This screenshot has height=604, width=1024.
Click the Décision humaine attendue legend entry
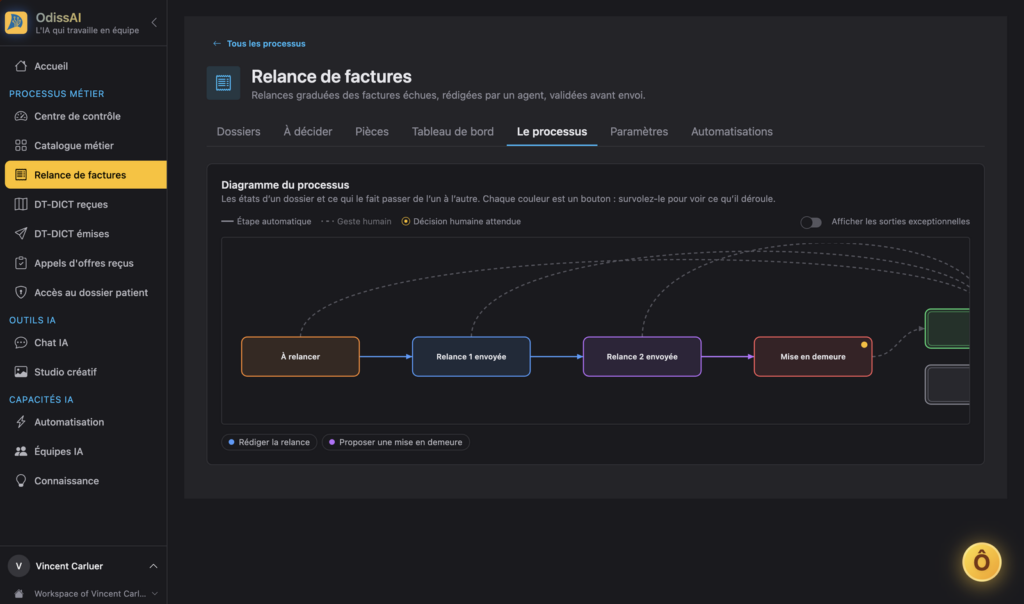coord(461,221)
